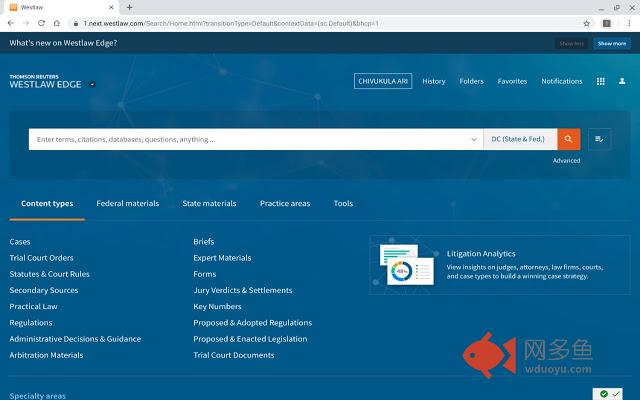Image resolution: width=640 pixels, height=400 pixels.
Task: Open the user profile icon
Action: [x=622, y=81]
